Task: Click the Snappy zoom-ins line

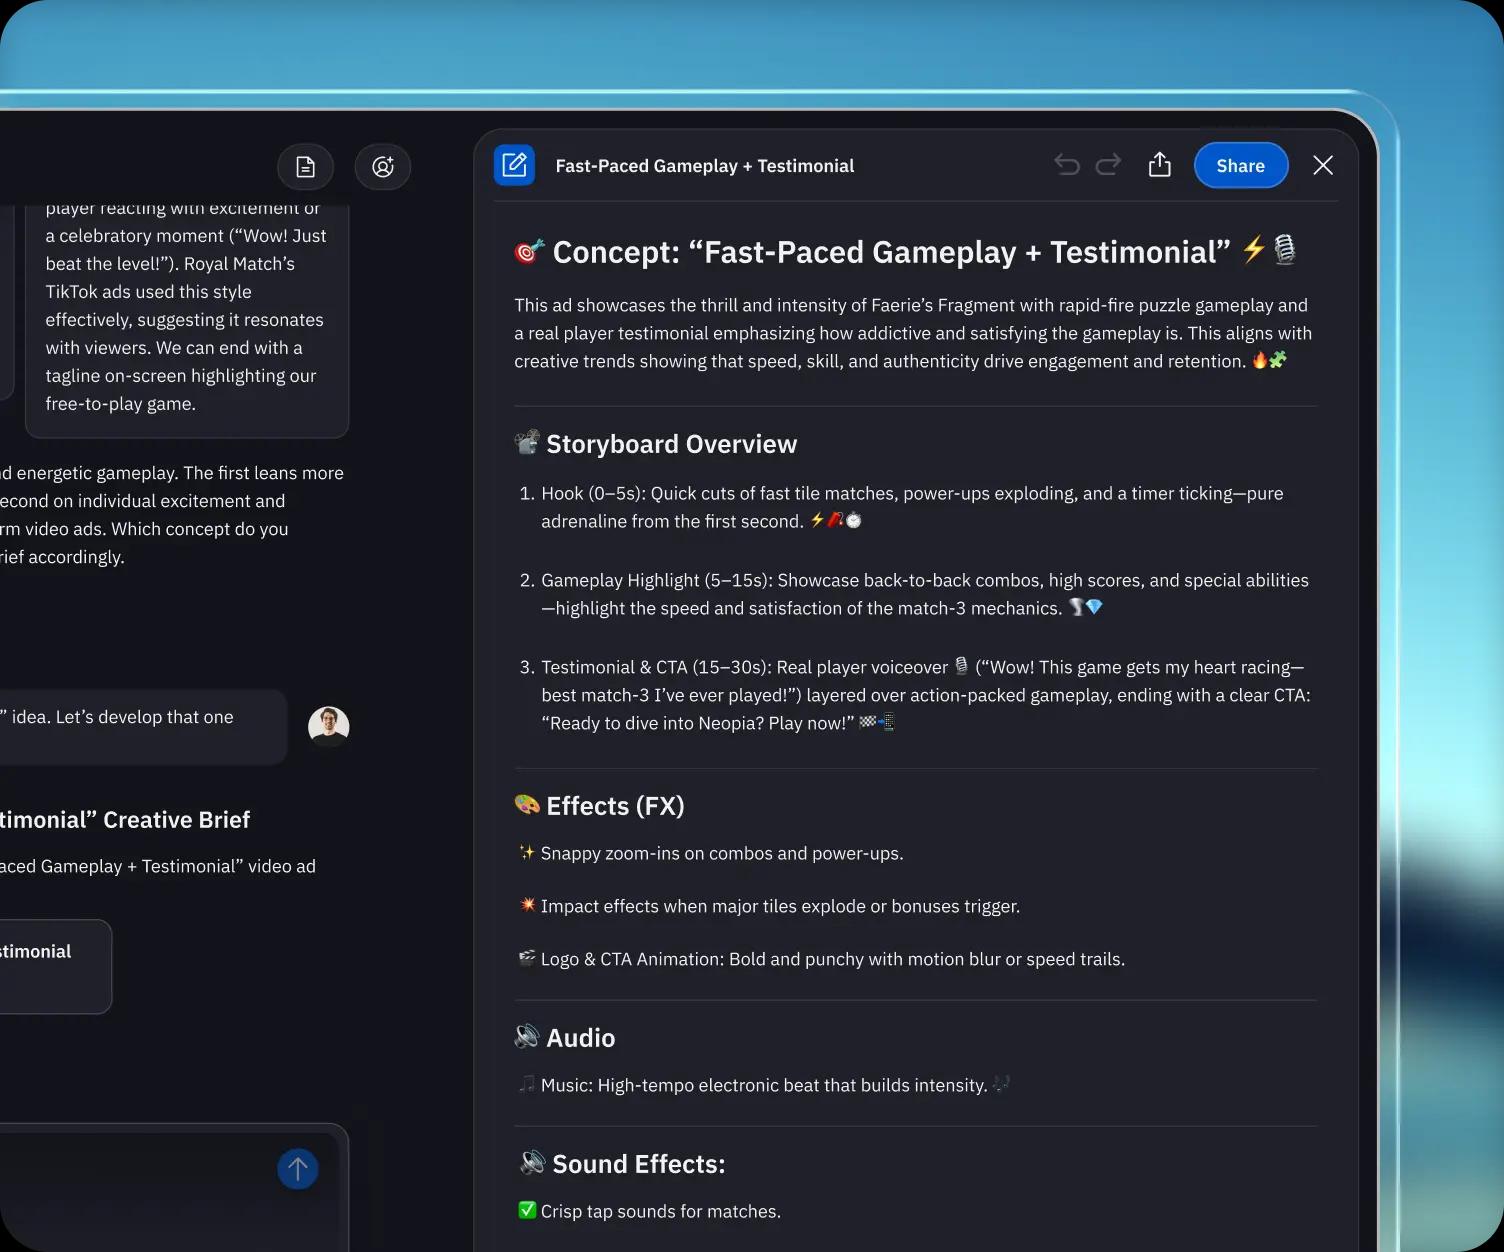Action: 711,853
